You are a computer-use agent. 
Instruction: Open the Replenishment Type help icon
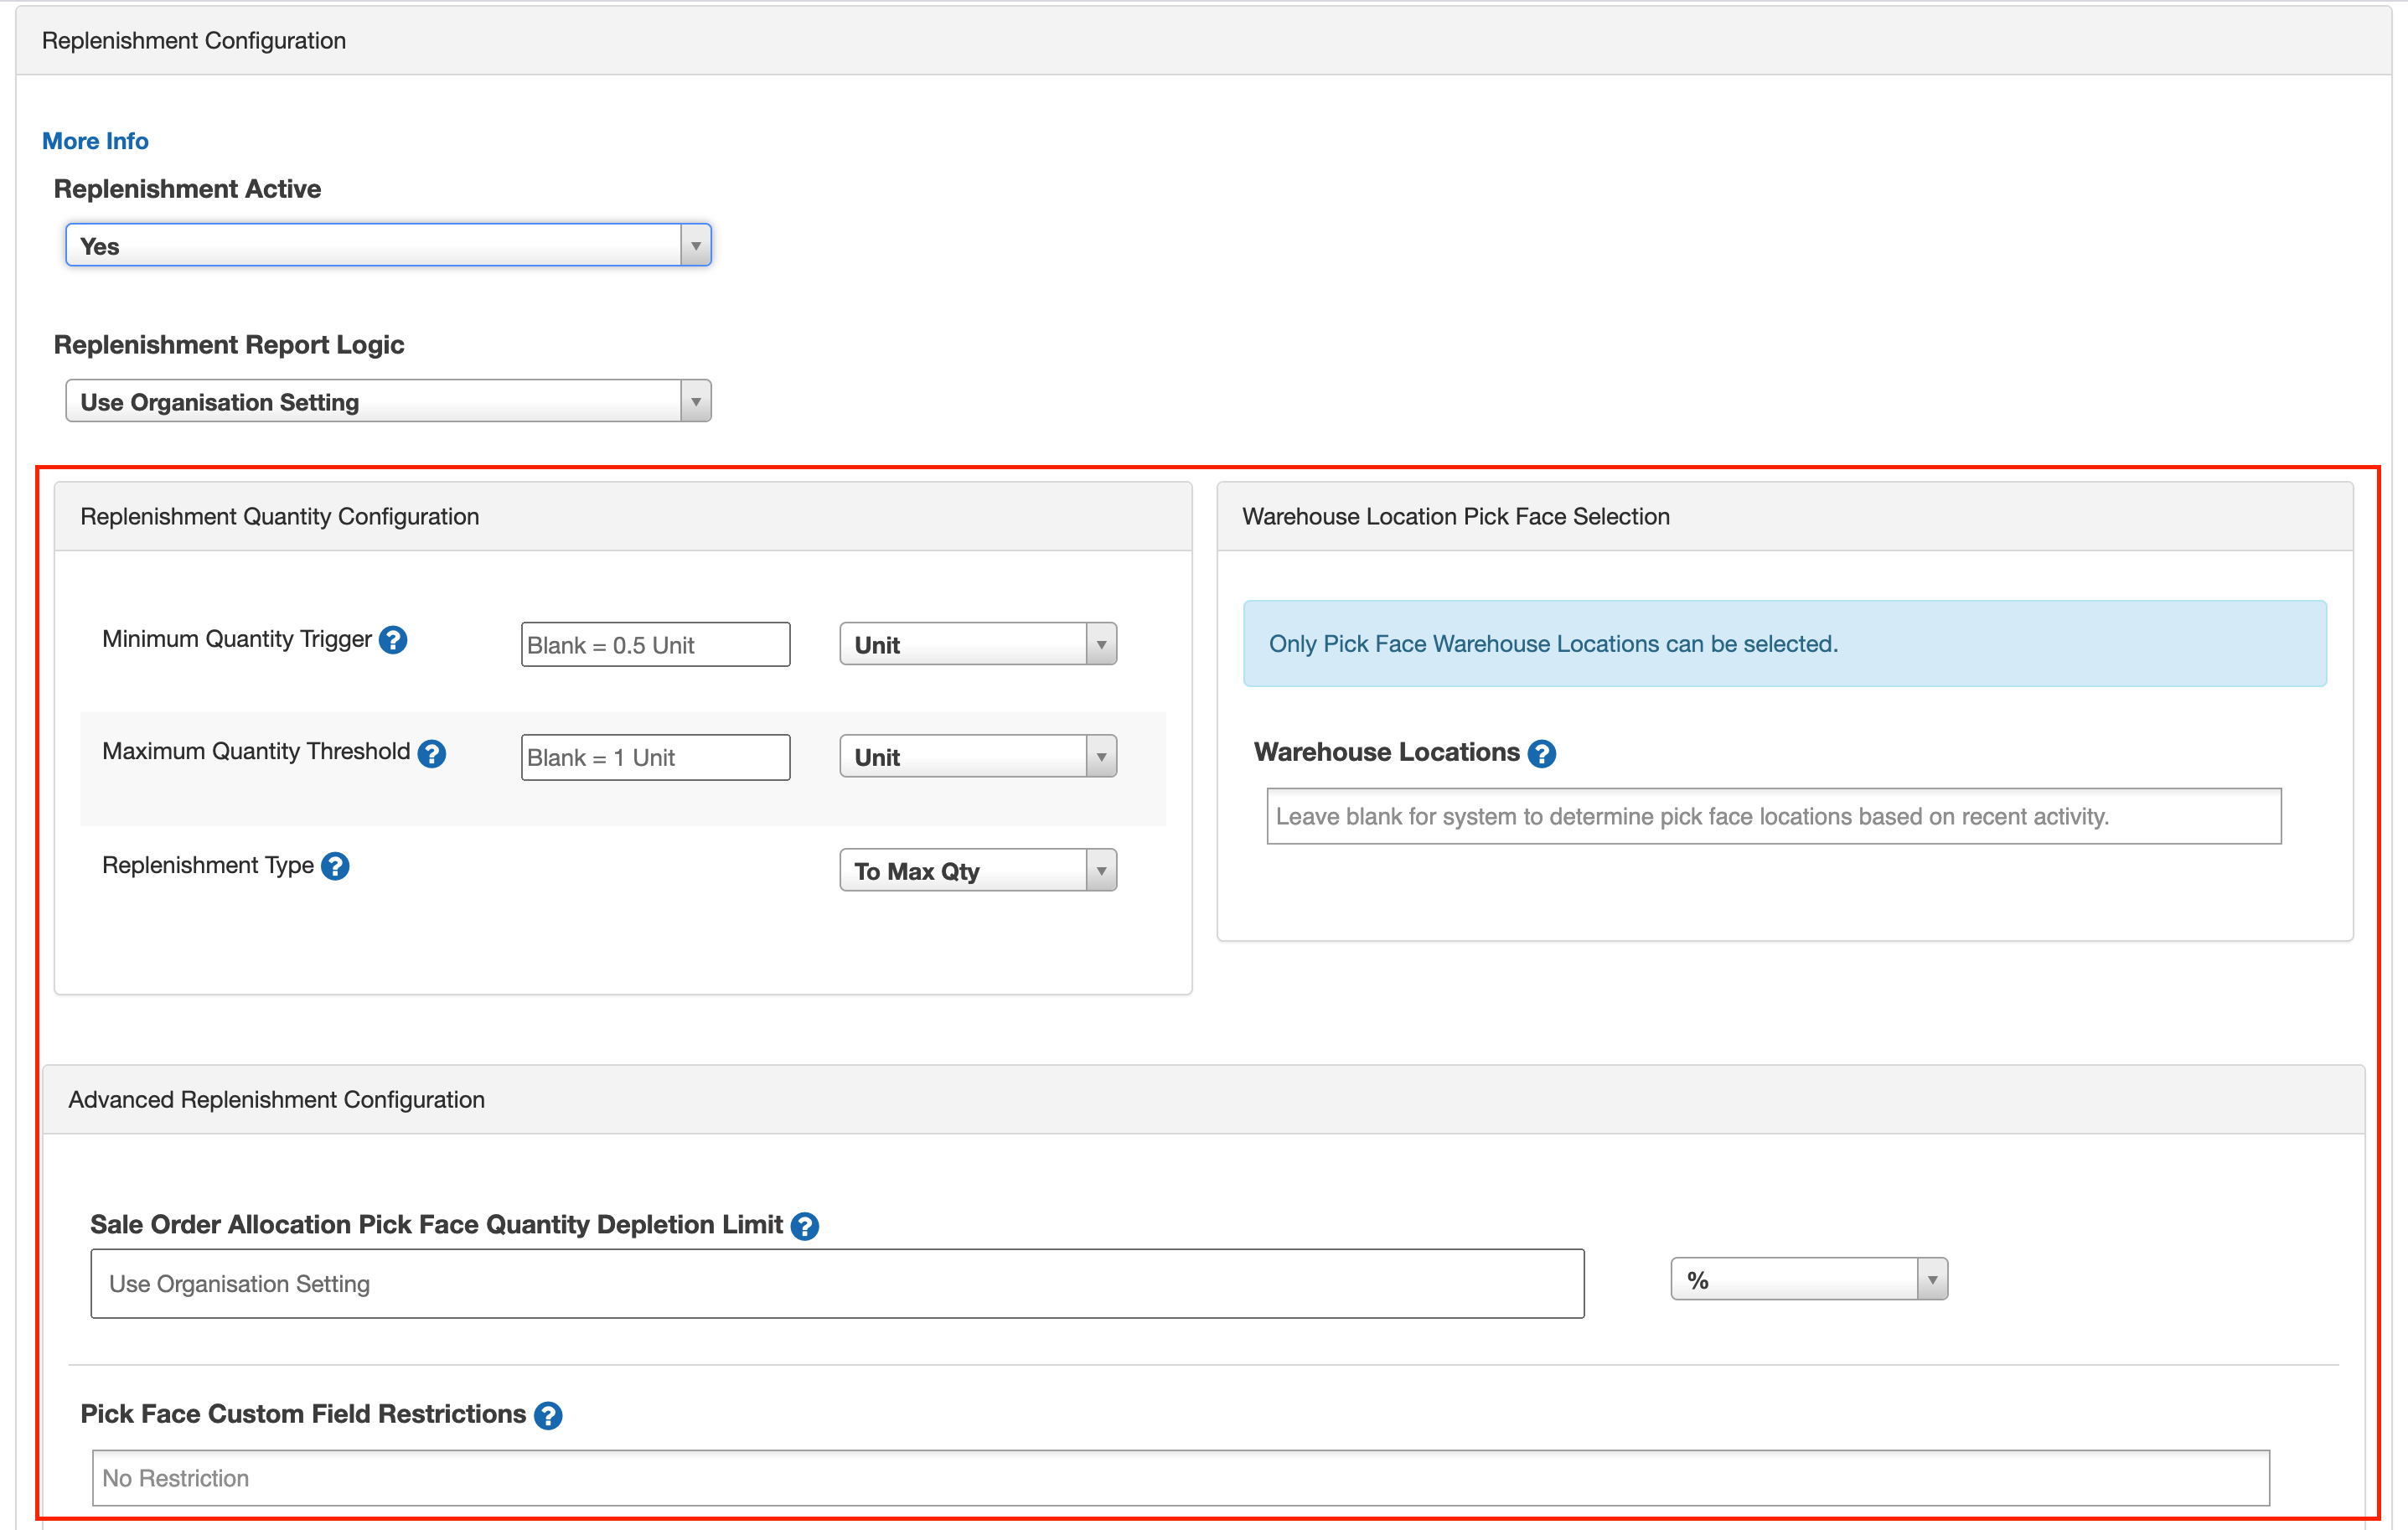[x=336, y=867]
